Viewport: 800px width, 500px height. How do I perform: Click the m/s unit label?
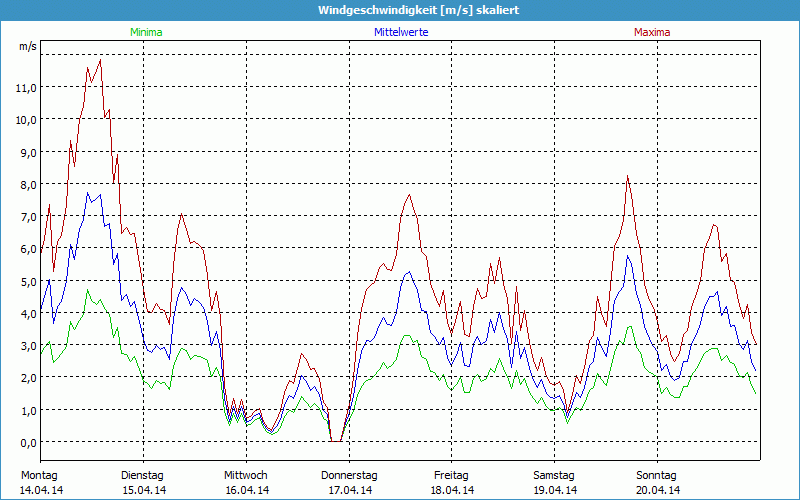27,47
